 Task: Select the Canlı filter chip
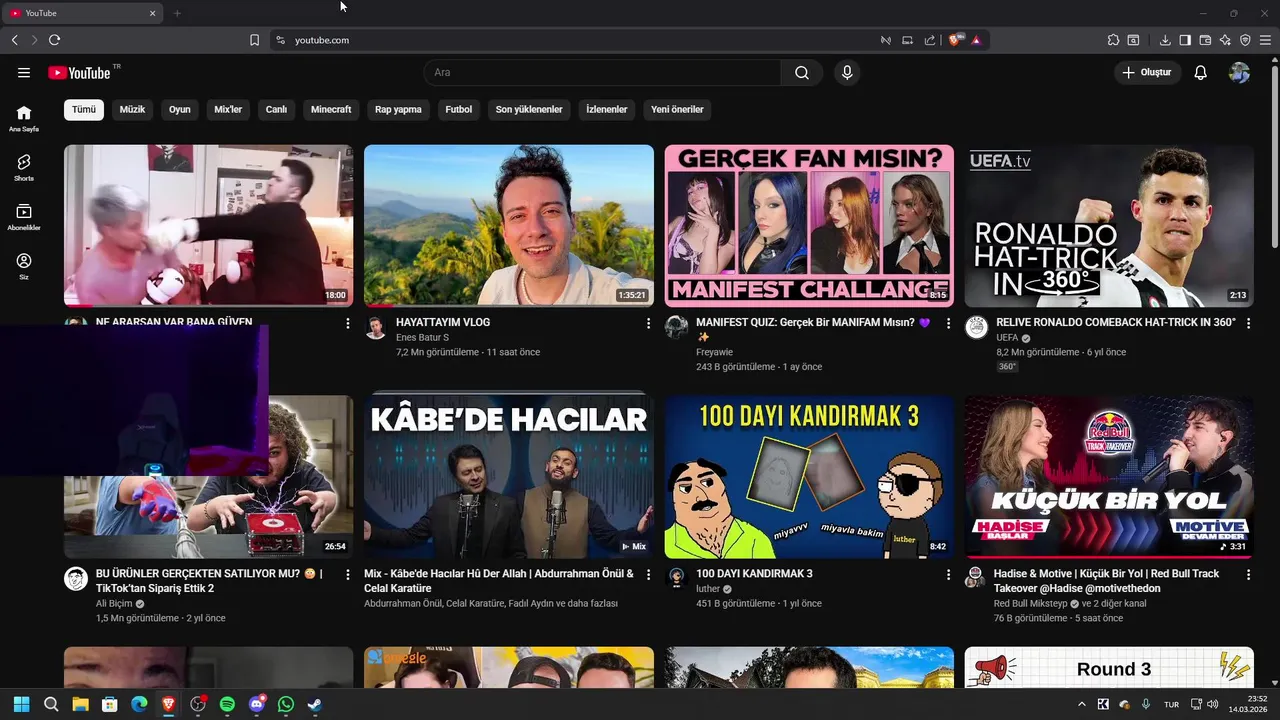[276, 109]
